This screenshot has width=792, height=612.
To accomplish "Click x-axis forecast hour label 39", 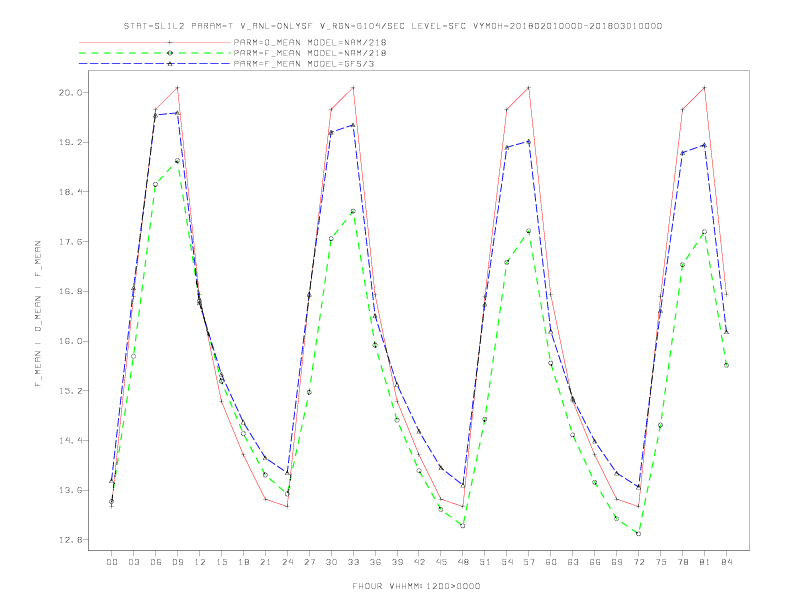I will [398, 562].
